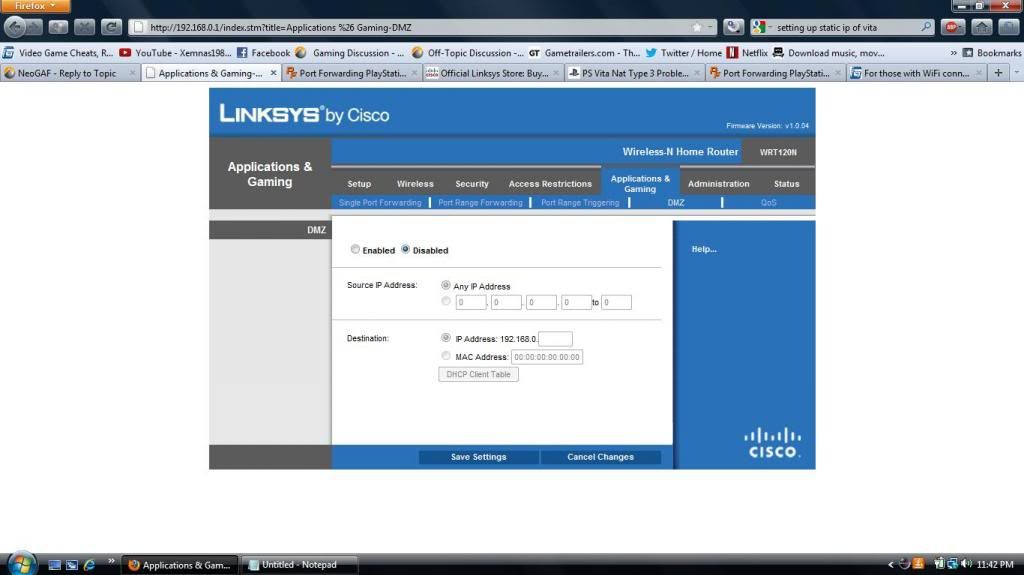Viewport: 1024px width, 575px height.
Task: Open the Port Range Forwarding sub-tab
Action: 480,203
